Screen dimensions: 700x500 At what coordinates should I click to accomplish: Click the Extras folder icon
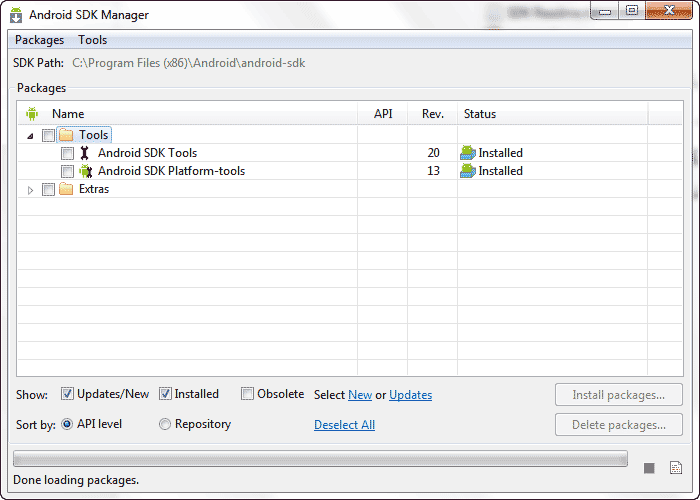pyautogui.click(x=66, y=189)
